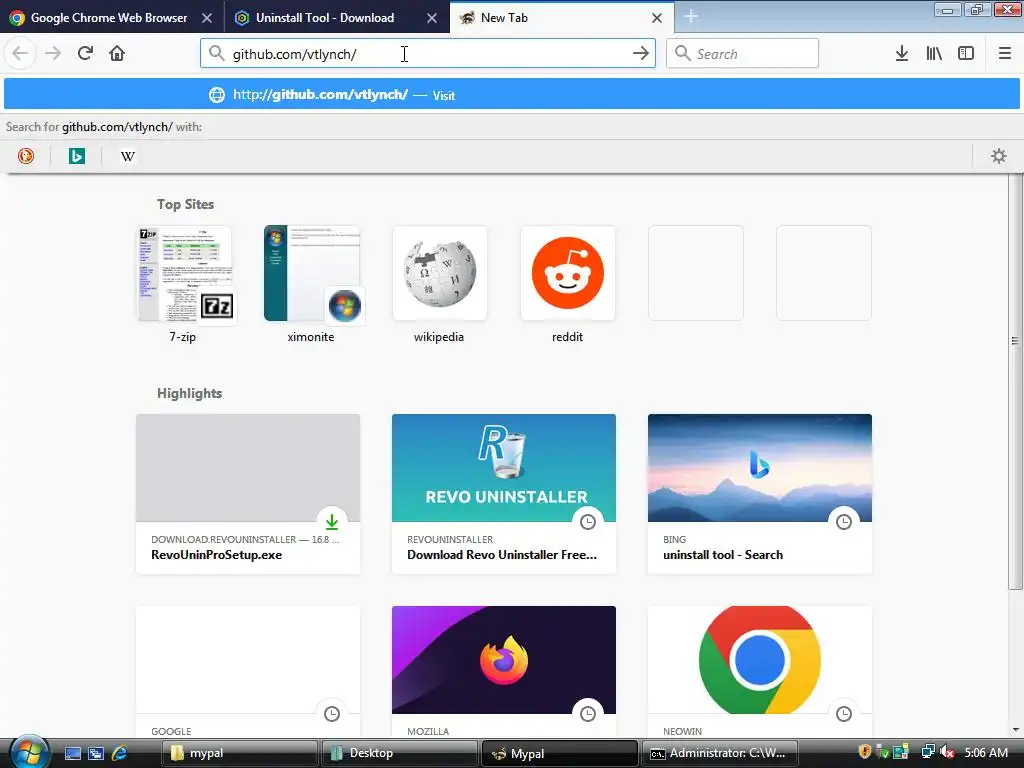Search with the DuckDuckGo icon

coord(26,156)
